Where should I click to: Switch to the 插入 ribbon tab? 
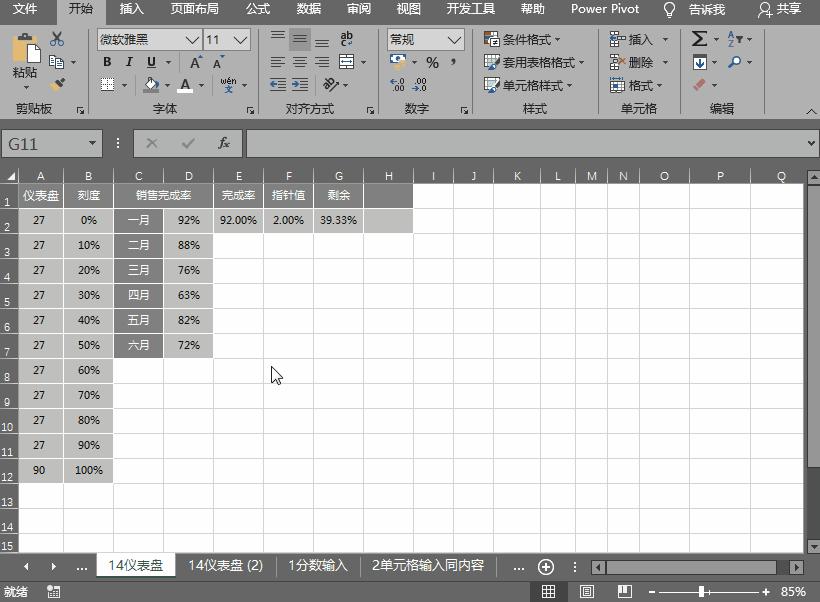click(x=131, y=9)
